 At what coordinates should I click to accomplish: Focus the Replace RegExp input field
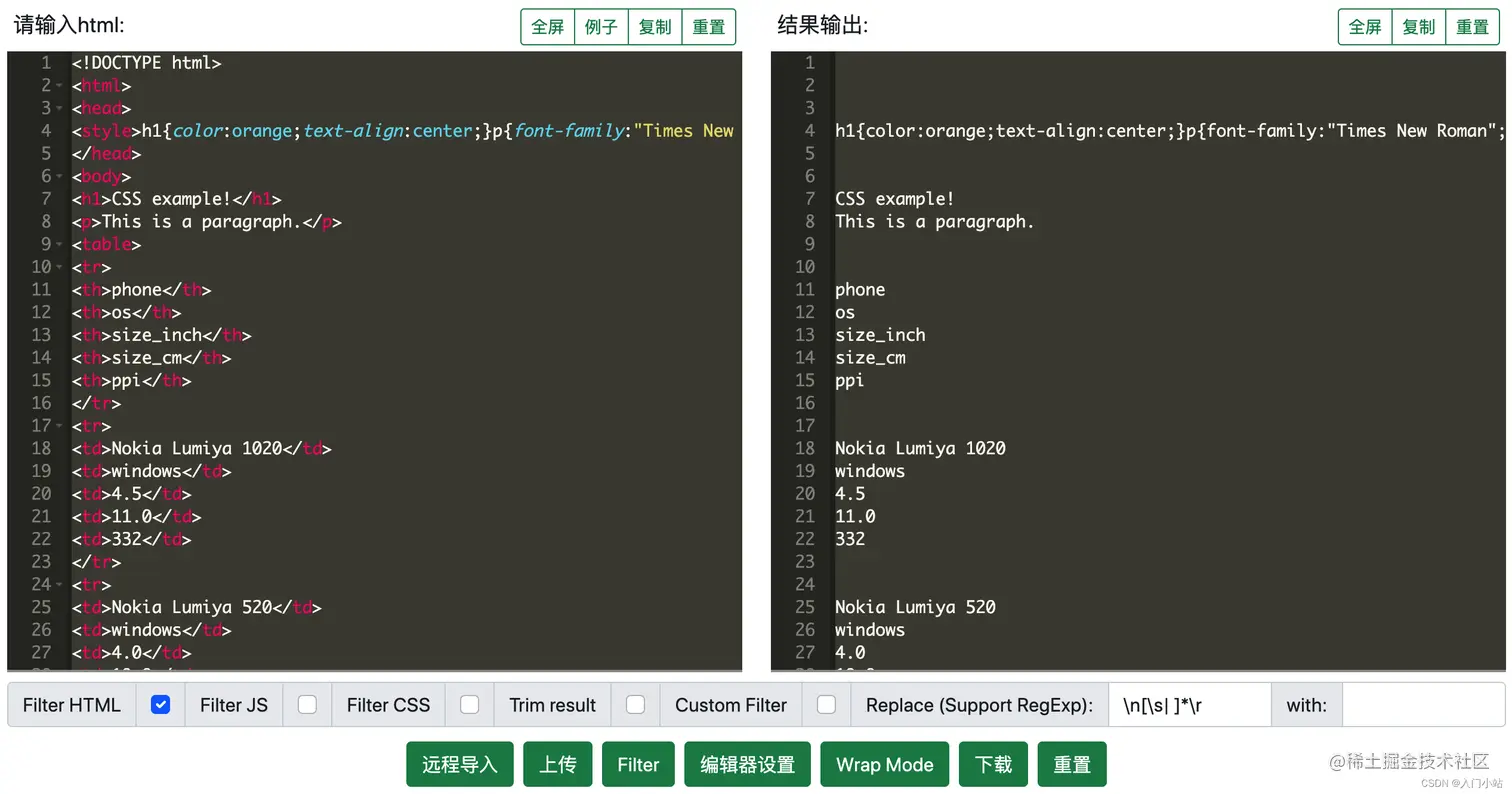1190,705
